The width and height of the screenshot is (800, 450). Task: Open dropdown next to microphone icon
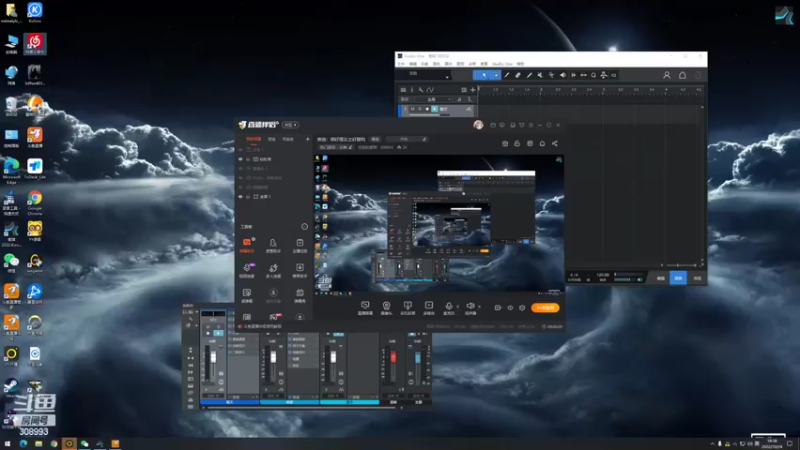(x=457, y=307)
